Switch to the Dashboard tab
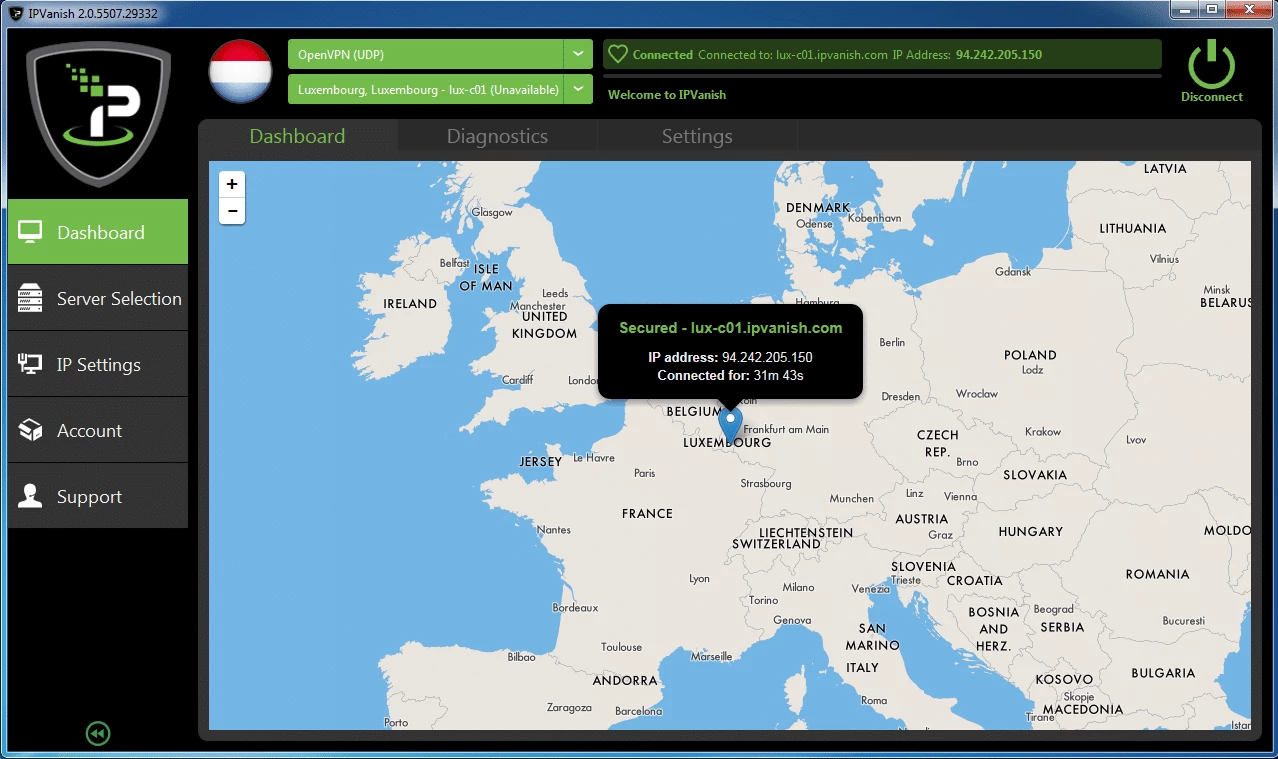Image resolution: width=1278 pixels, height=759 pixels. 297,136
